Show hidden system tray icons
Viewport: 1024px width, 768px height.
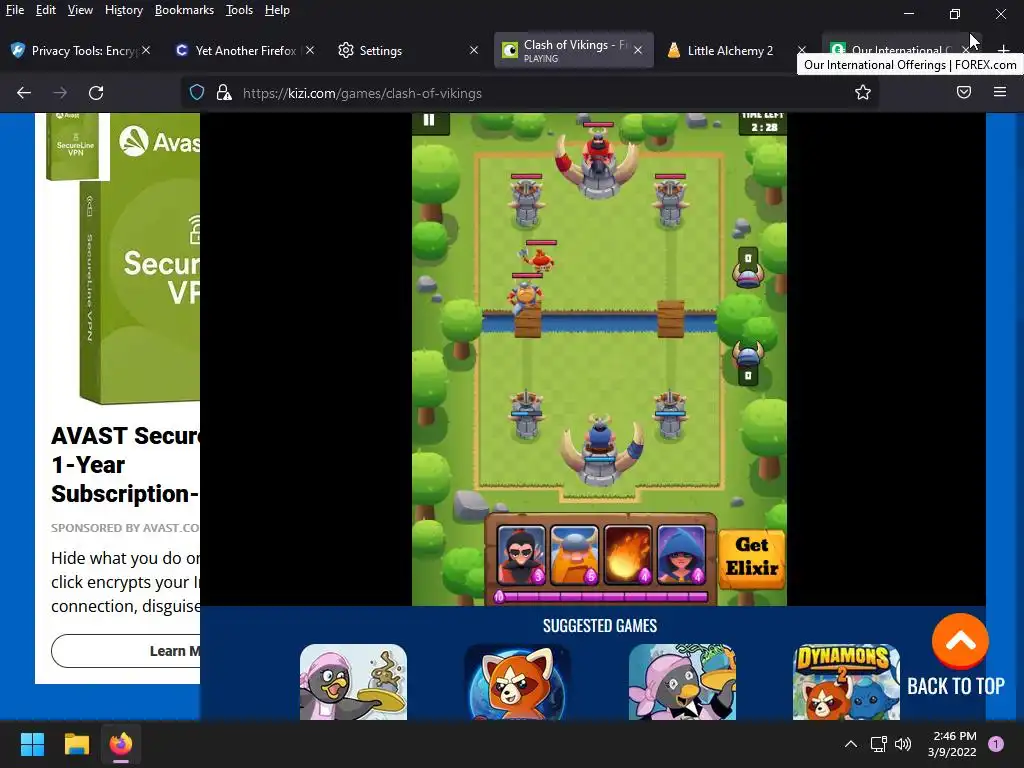point(851,744)
